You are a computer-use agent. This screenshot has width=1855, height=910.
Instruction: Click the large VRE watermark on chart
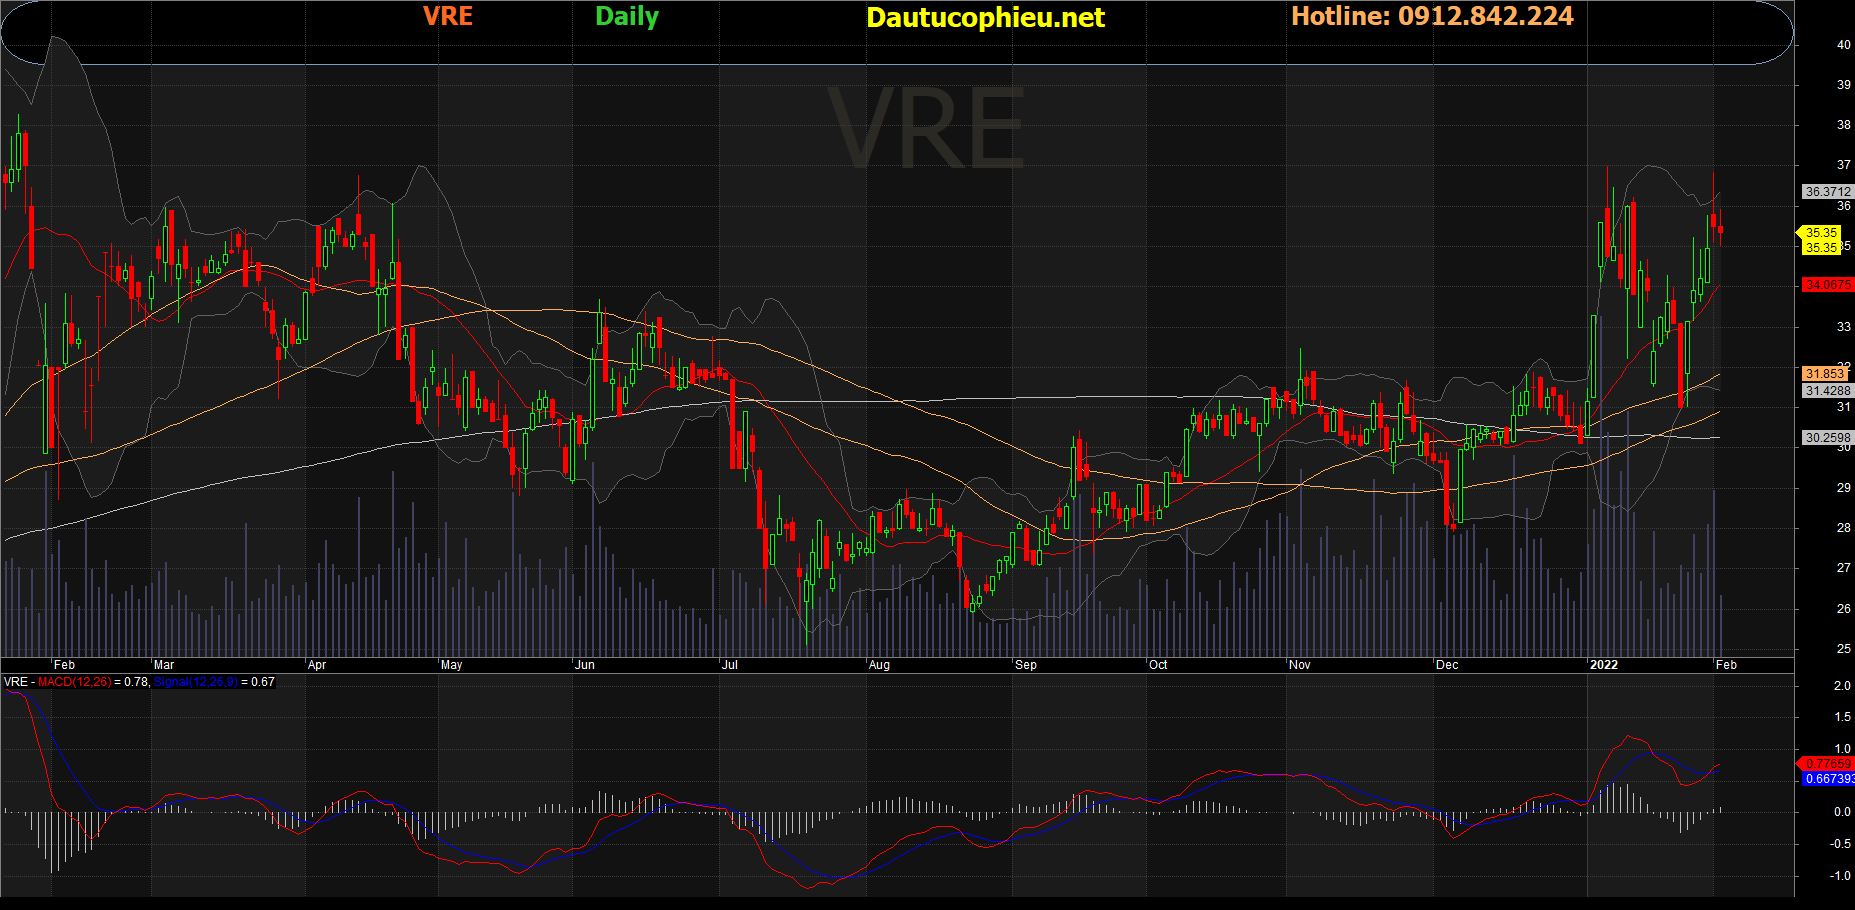(926, 128)
